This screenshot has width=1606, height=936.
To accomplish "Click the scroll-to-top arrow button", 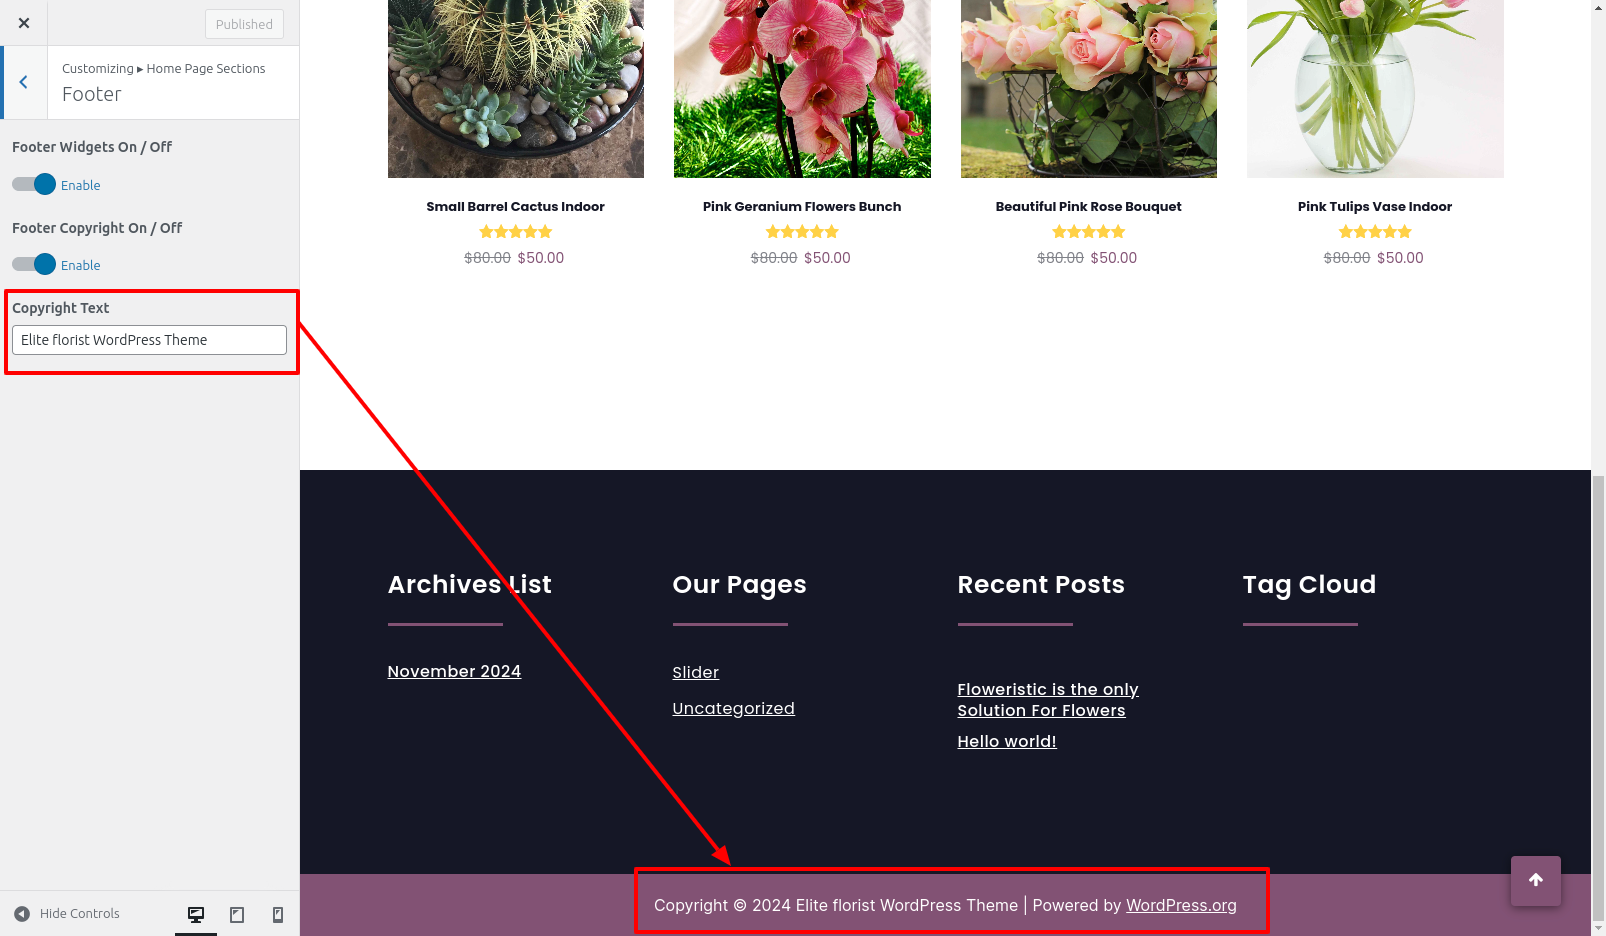I will click(x=1535, y=880).
